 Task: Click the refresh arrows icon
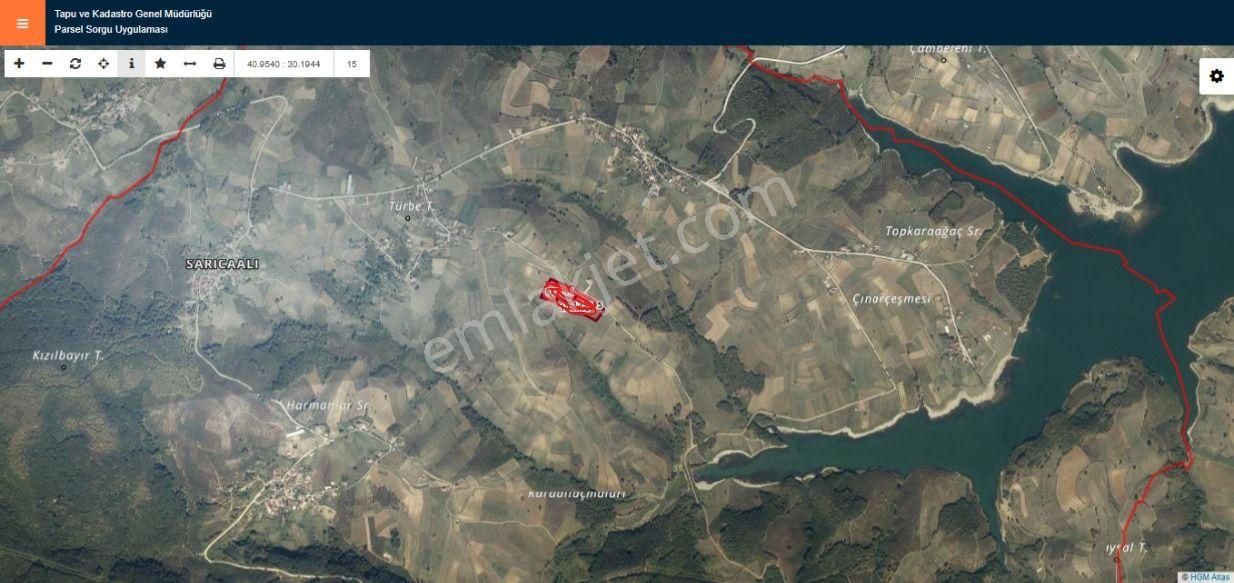(x=75, y=63)
